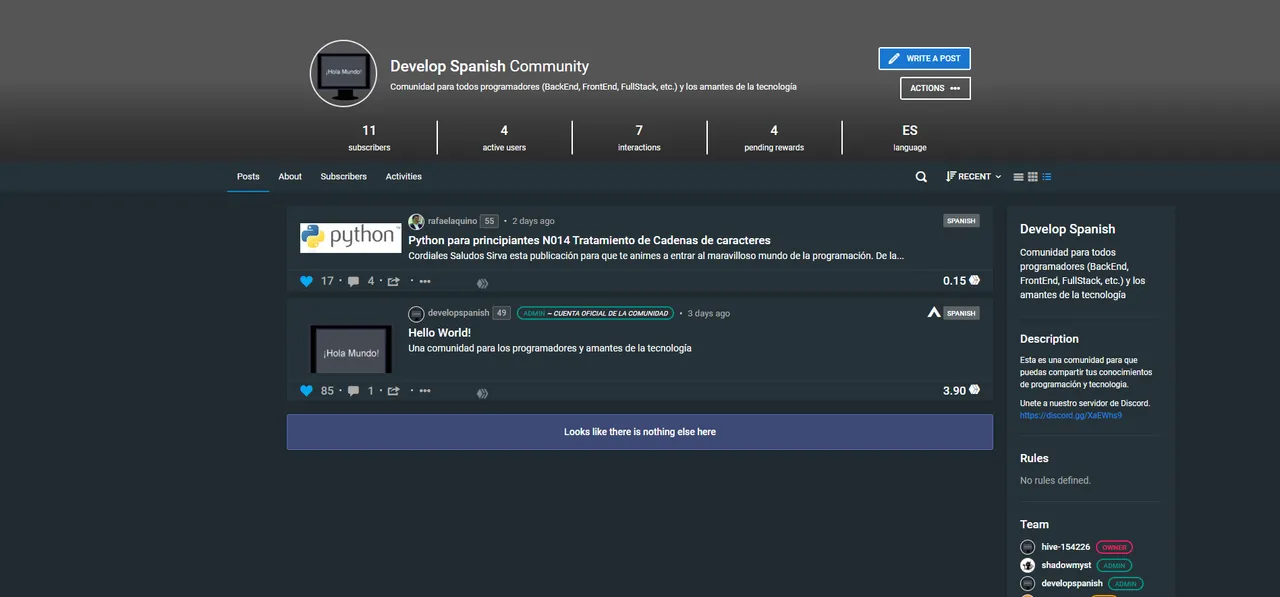Switch to the Subscribers tab
This screenshot has width=1280, height=597.
(344, 177)
